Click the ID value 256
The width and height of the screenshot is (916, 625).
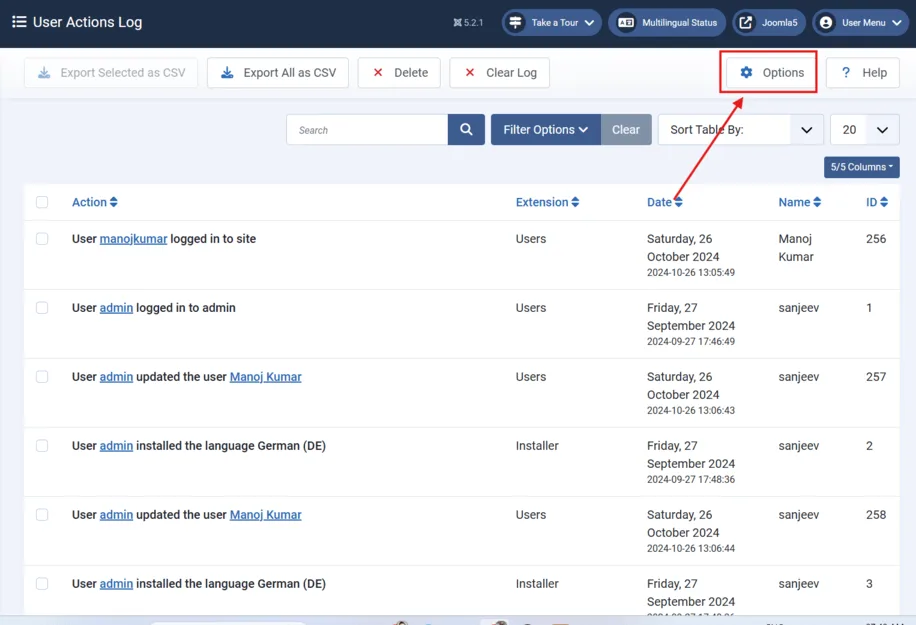coord(876,239)
